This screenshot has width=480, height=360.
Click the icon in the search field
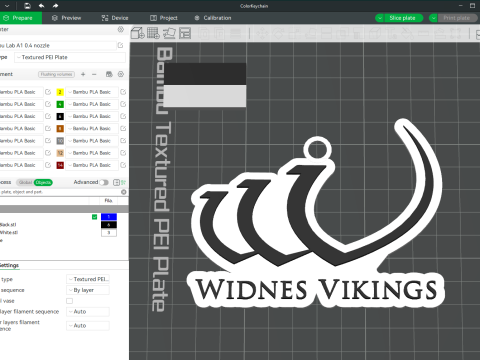click(124, 192)
